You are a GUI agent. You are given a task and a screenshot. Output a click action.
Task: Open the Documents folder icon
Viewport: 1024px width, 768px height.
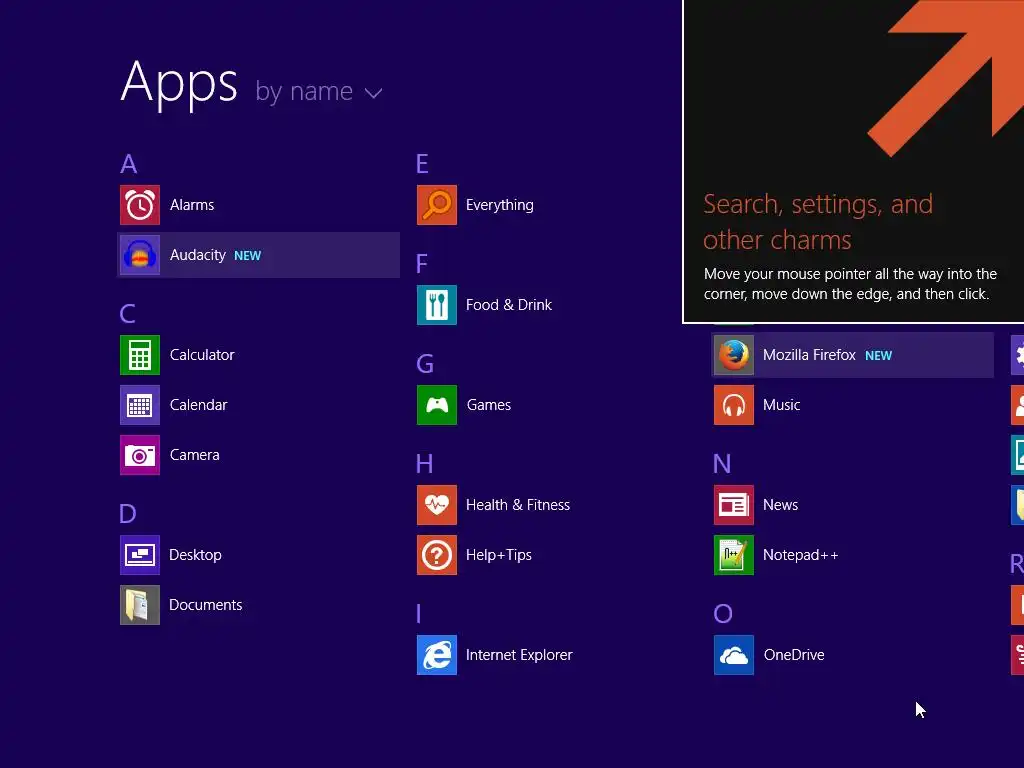[x=140, y=605]
